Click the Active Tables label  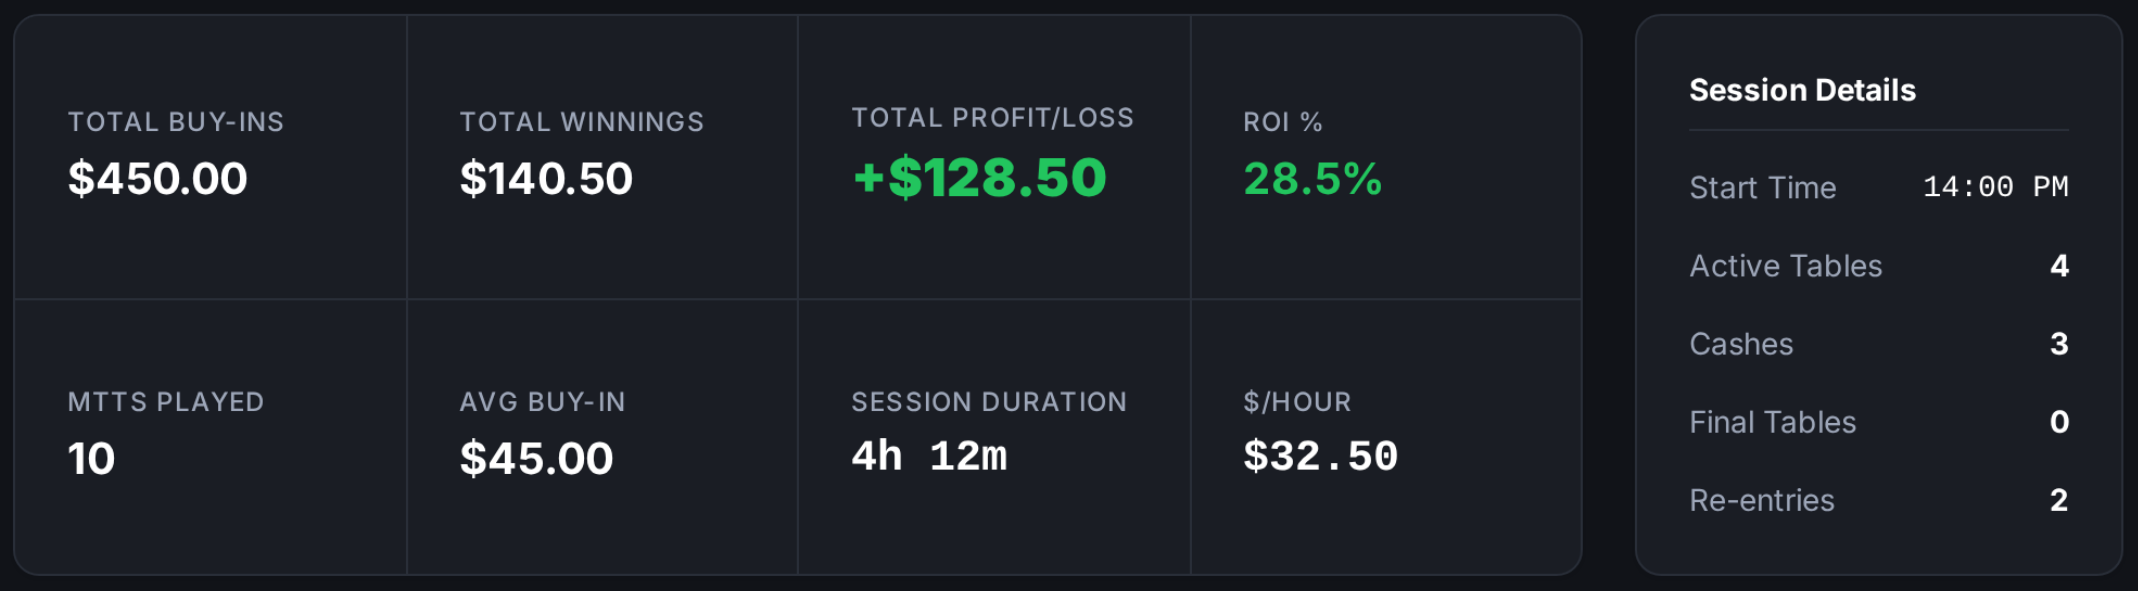(x=1785, y=266)
